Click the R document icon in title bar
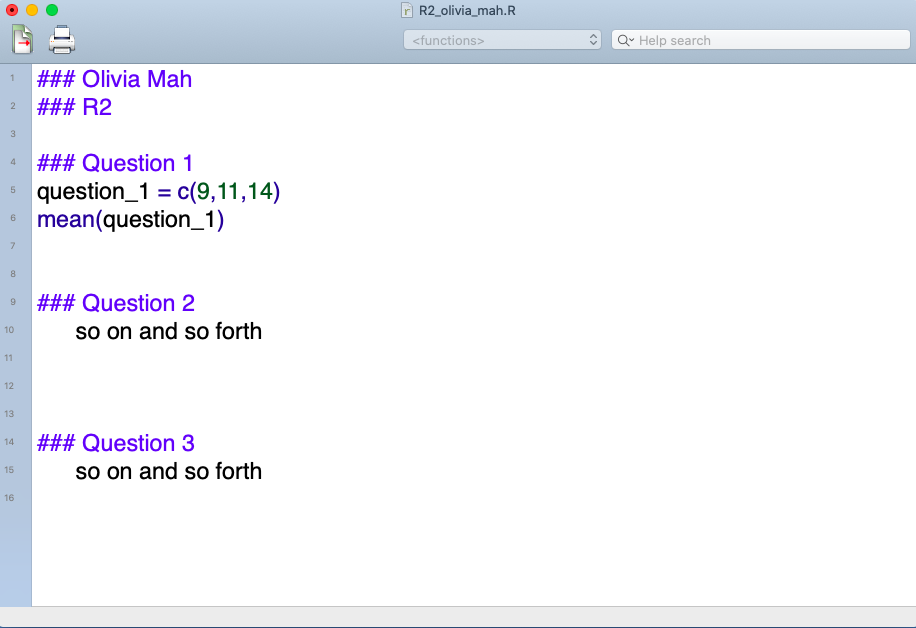 (407, 11)
